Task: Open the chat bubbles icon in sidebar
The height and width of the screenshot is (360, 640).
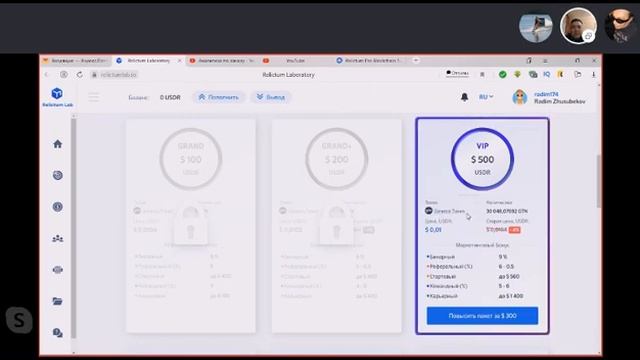Action: pyautogui.click(x=58, y=333)
